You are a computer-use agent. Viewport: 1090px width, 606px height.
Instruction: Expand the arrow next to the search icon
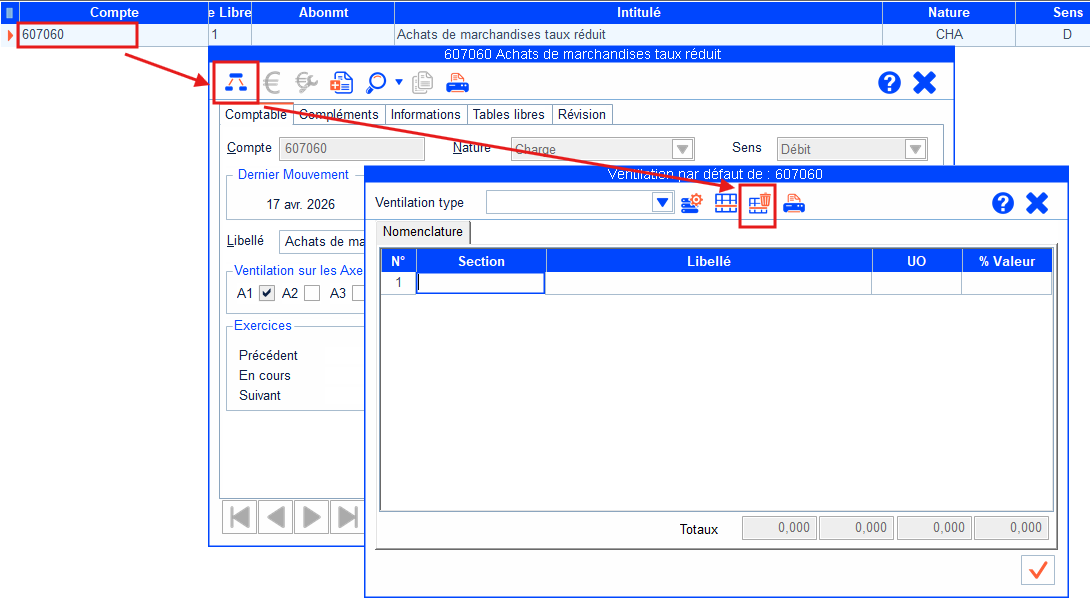pos(399,83)
